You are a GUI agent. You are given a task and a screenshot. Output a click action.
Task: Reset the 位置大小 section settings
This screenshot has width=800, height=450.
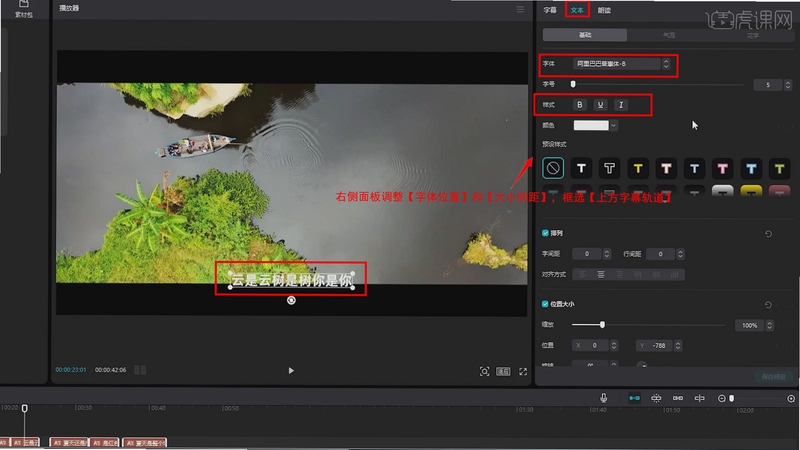click(768, 305)
